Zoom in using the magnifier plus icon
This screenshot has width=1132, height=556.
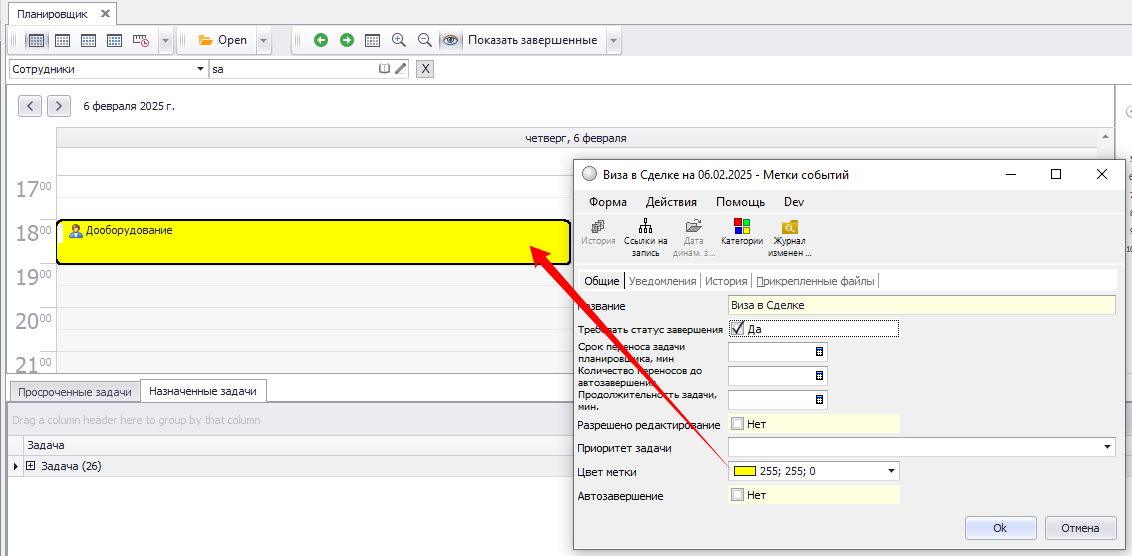point(399,40)
